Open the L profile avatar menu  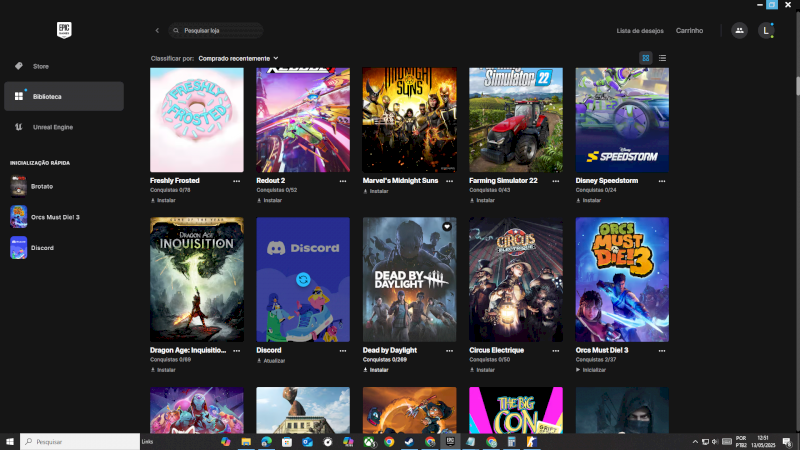(766, 31)
